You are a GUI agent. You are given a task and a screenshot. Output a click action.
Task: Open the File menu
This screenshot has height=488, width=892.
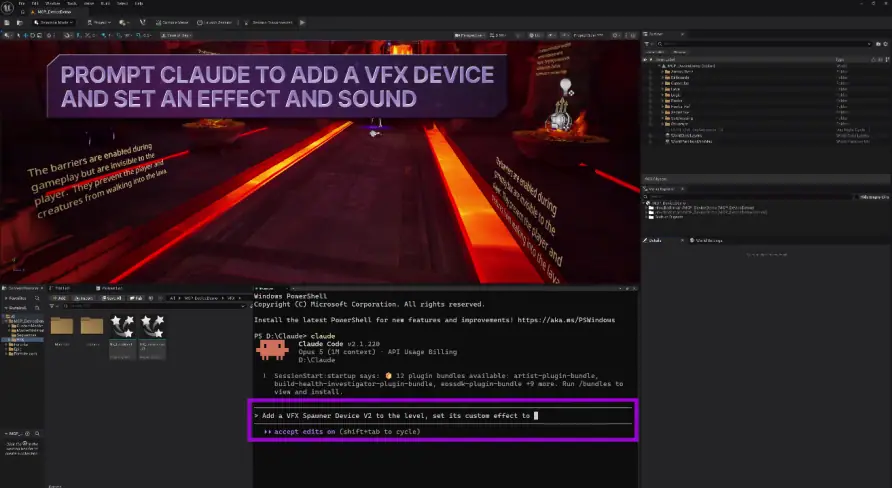pos(22,3)
